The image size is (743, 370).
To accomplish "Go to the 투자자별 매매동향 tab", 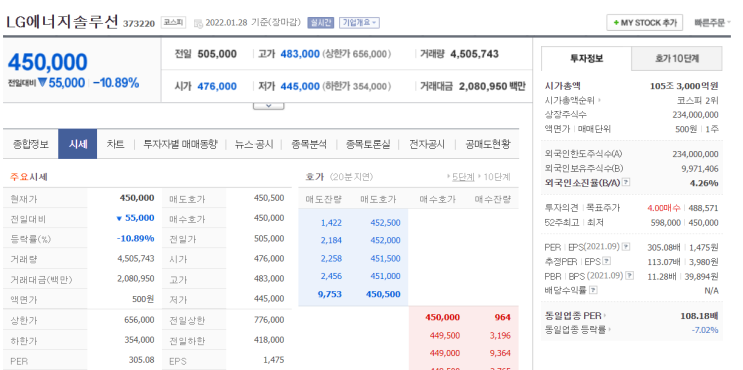I will coord(180,144).
